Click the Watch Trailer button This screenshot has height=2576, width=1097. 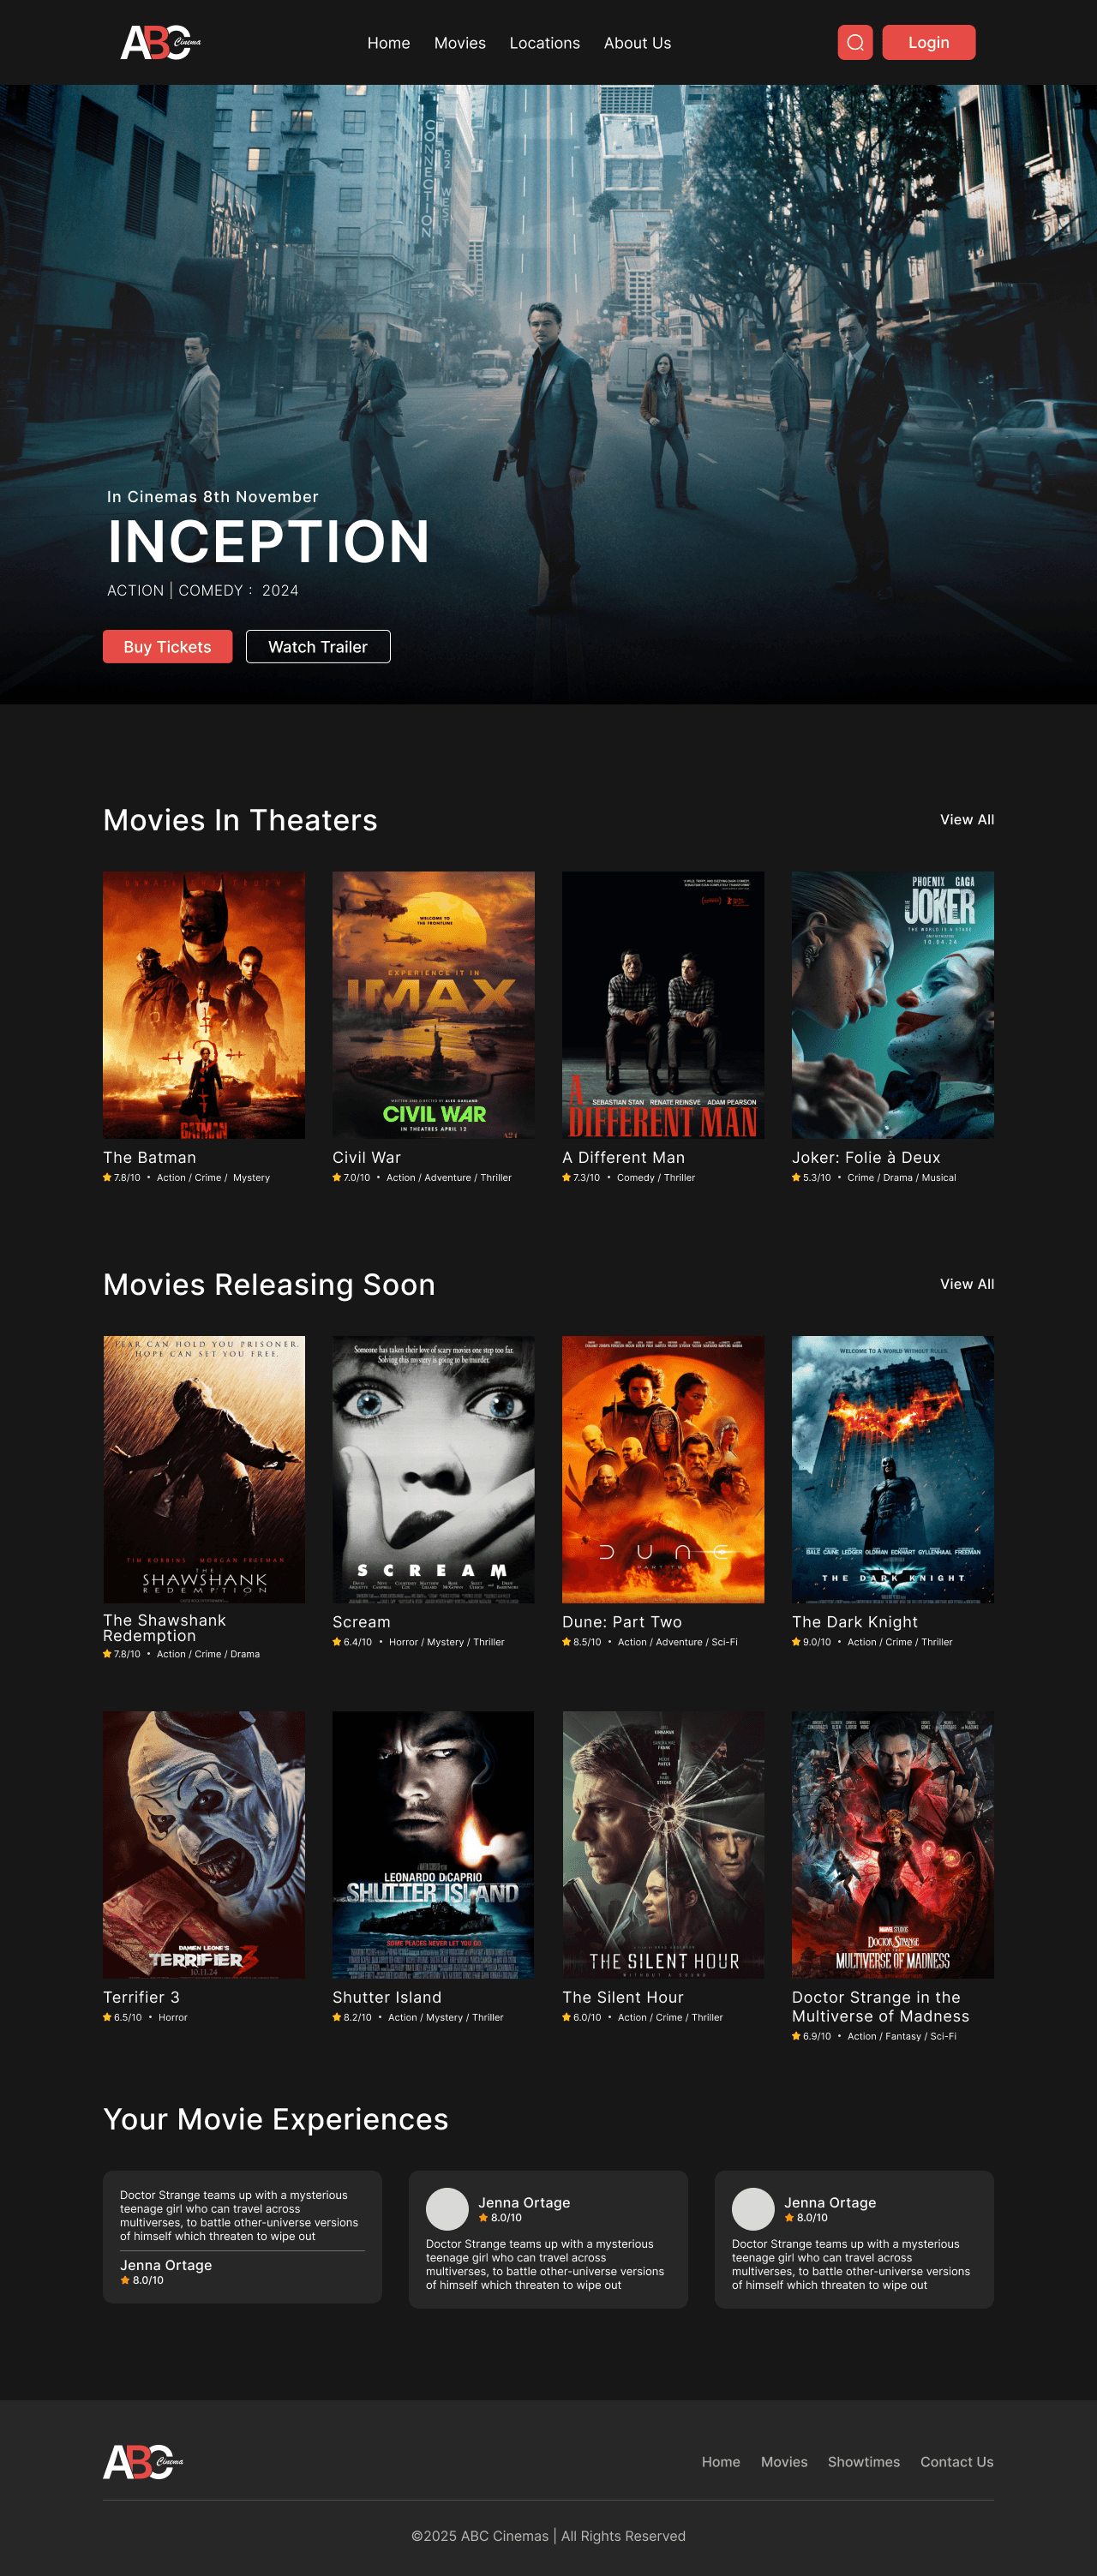click(318, 647)
